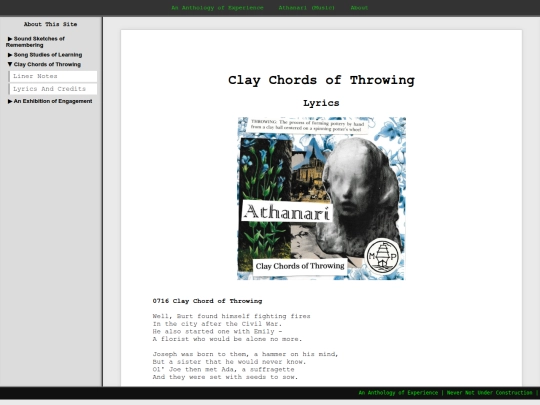Screen dimensions: 540x405
Task: Expand An Exhibition of Engagement section
Action: click(x=50, y=101)
